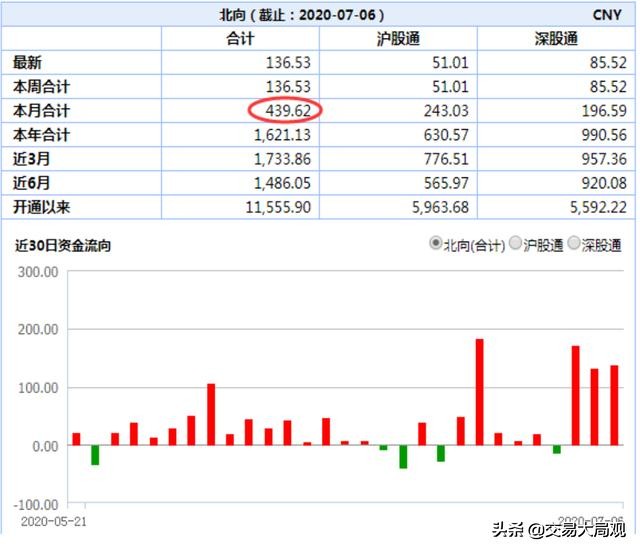Image resolution: width=640 pixels, height=552 pixels.
Task: Click the tallest red bar in chart
Action: [479, 392]
